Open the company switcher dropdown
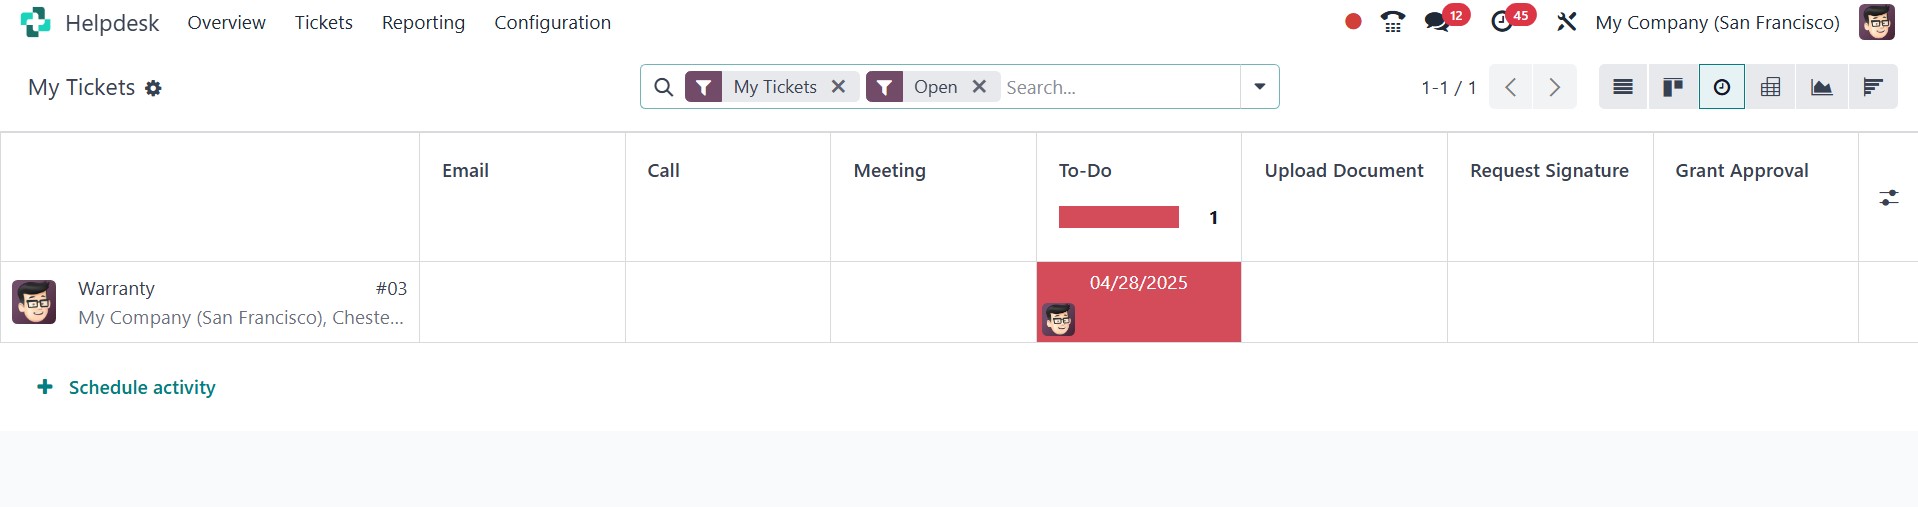Screen dimensions: 1918x507 1717,22
